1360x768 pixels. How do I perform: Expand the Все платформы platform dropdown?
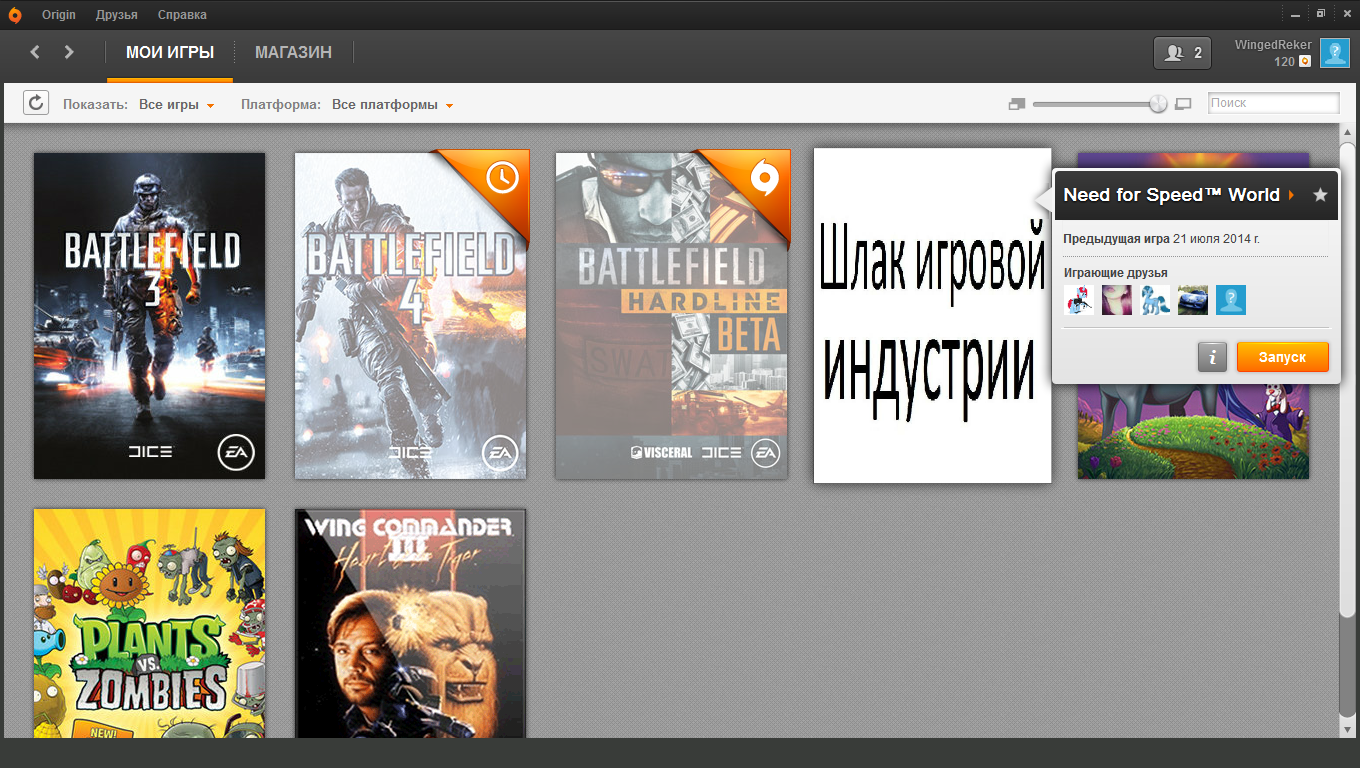[x=393, y=105]
